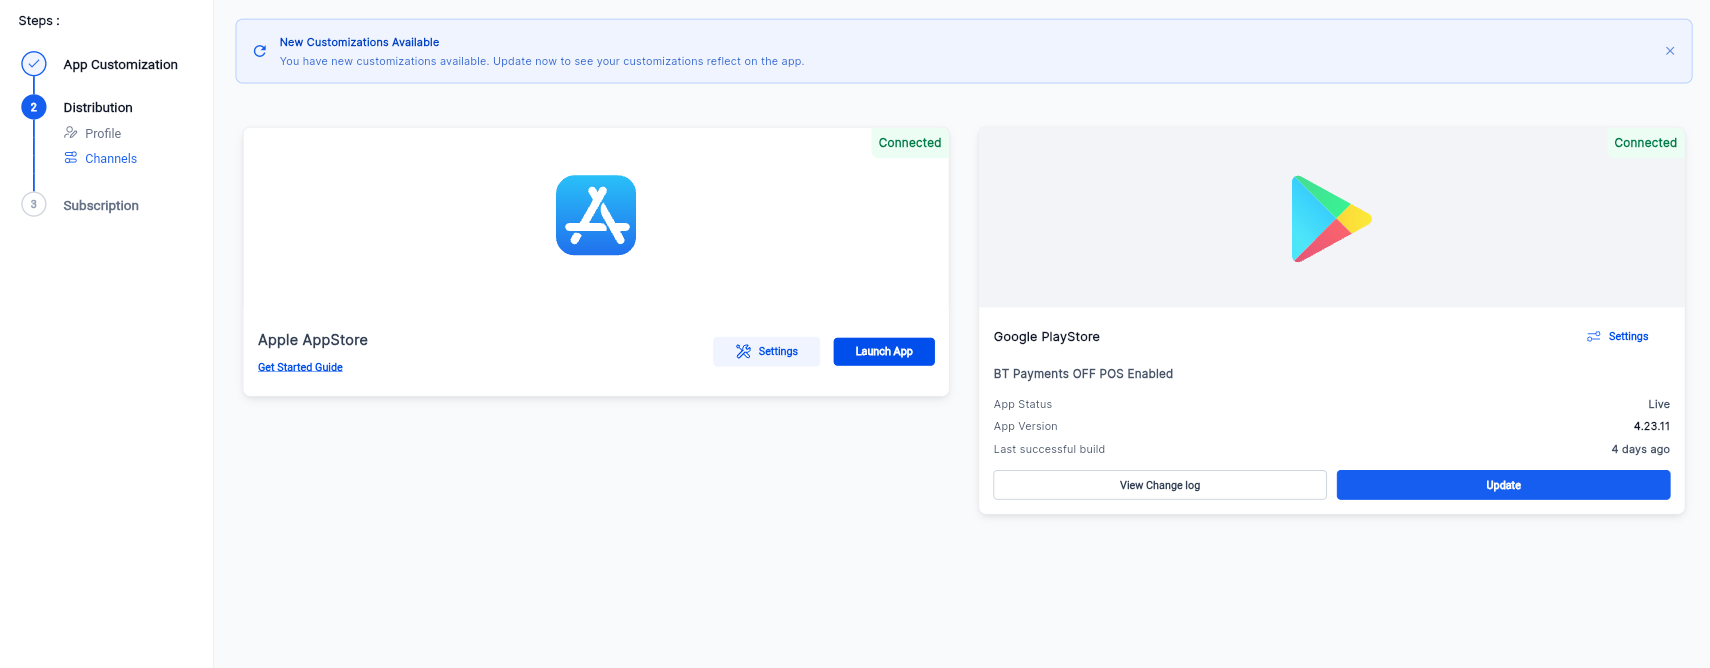Click the Google PlayStore title text
Viewport: 1710px width, 668px height.
point(1047,336)
